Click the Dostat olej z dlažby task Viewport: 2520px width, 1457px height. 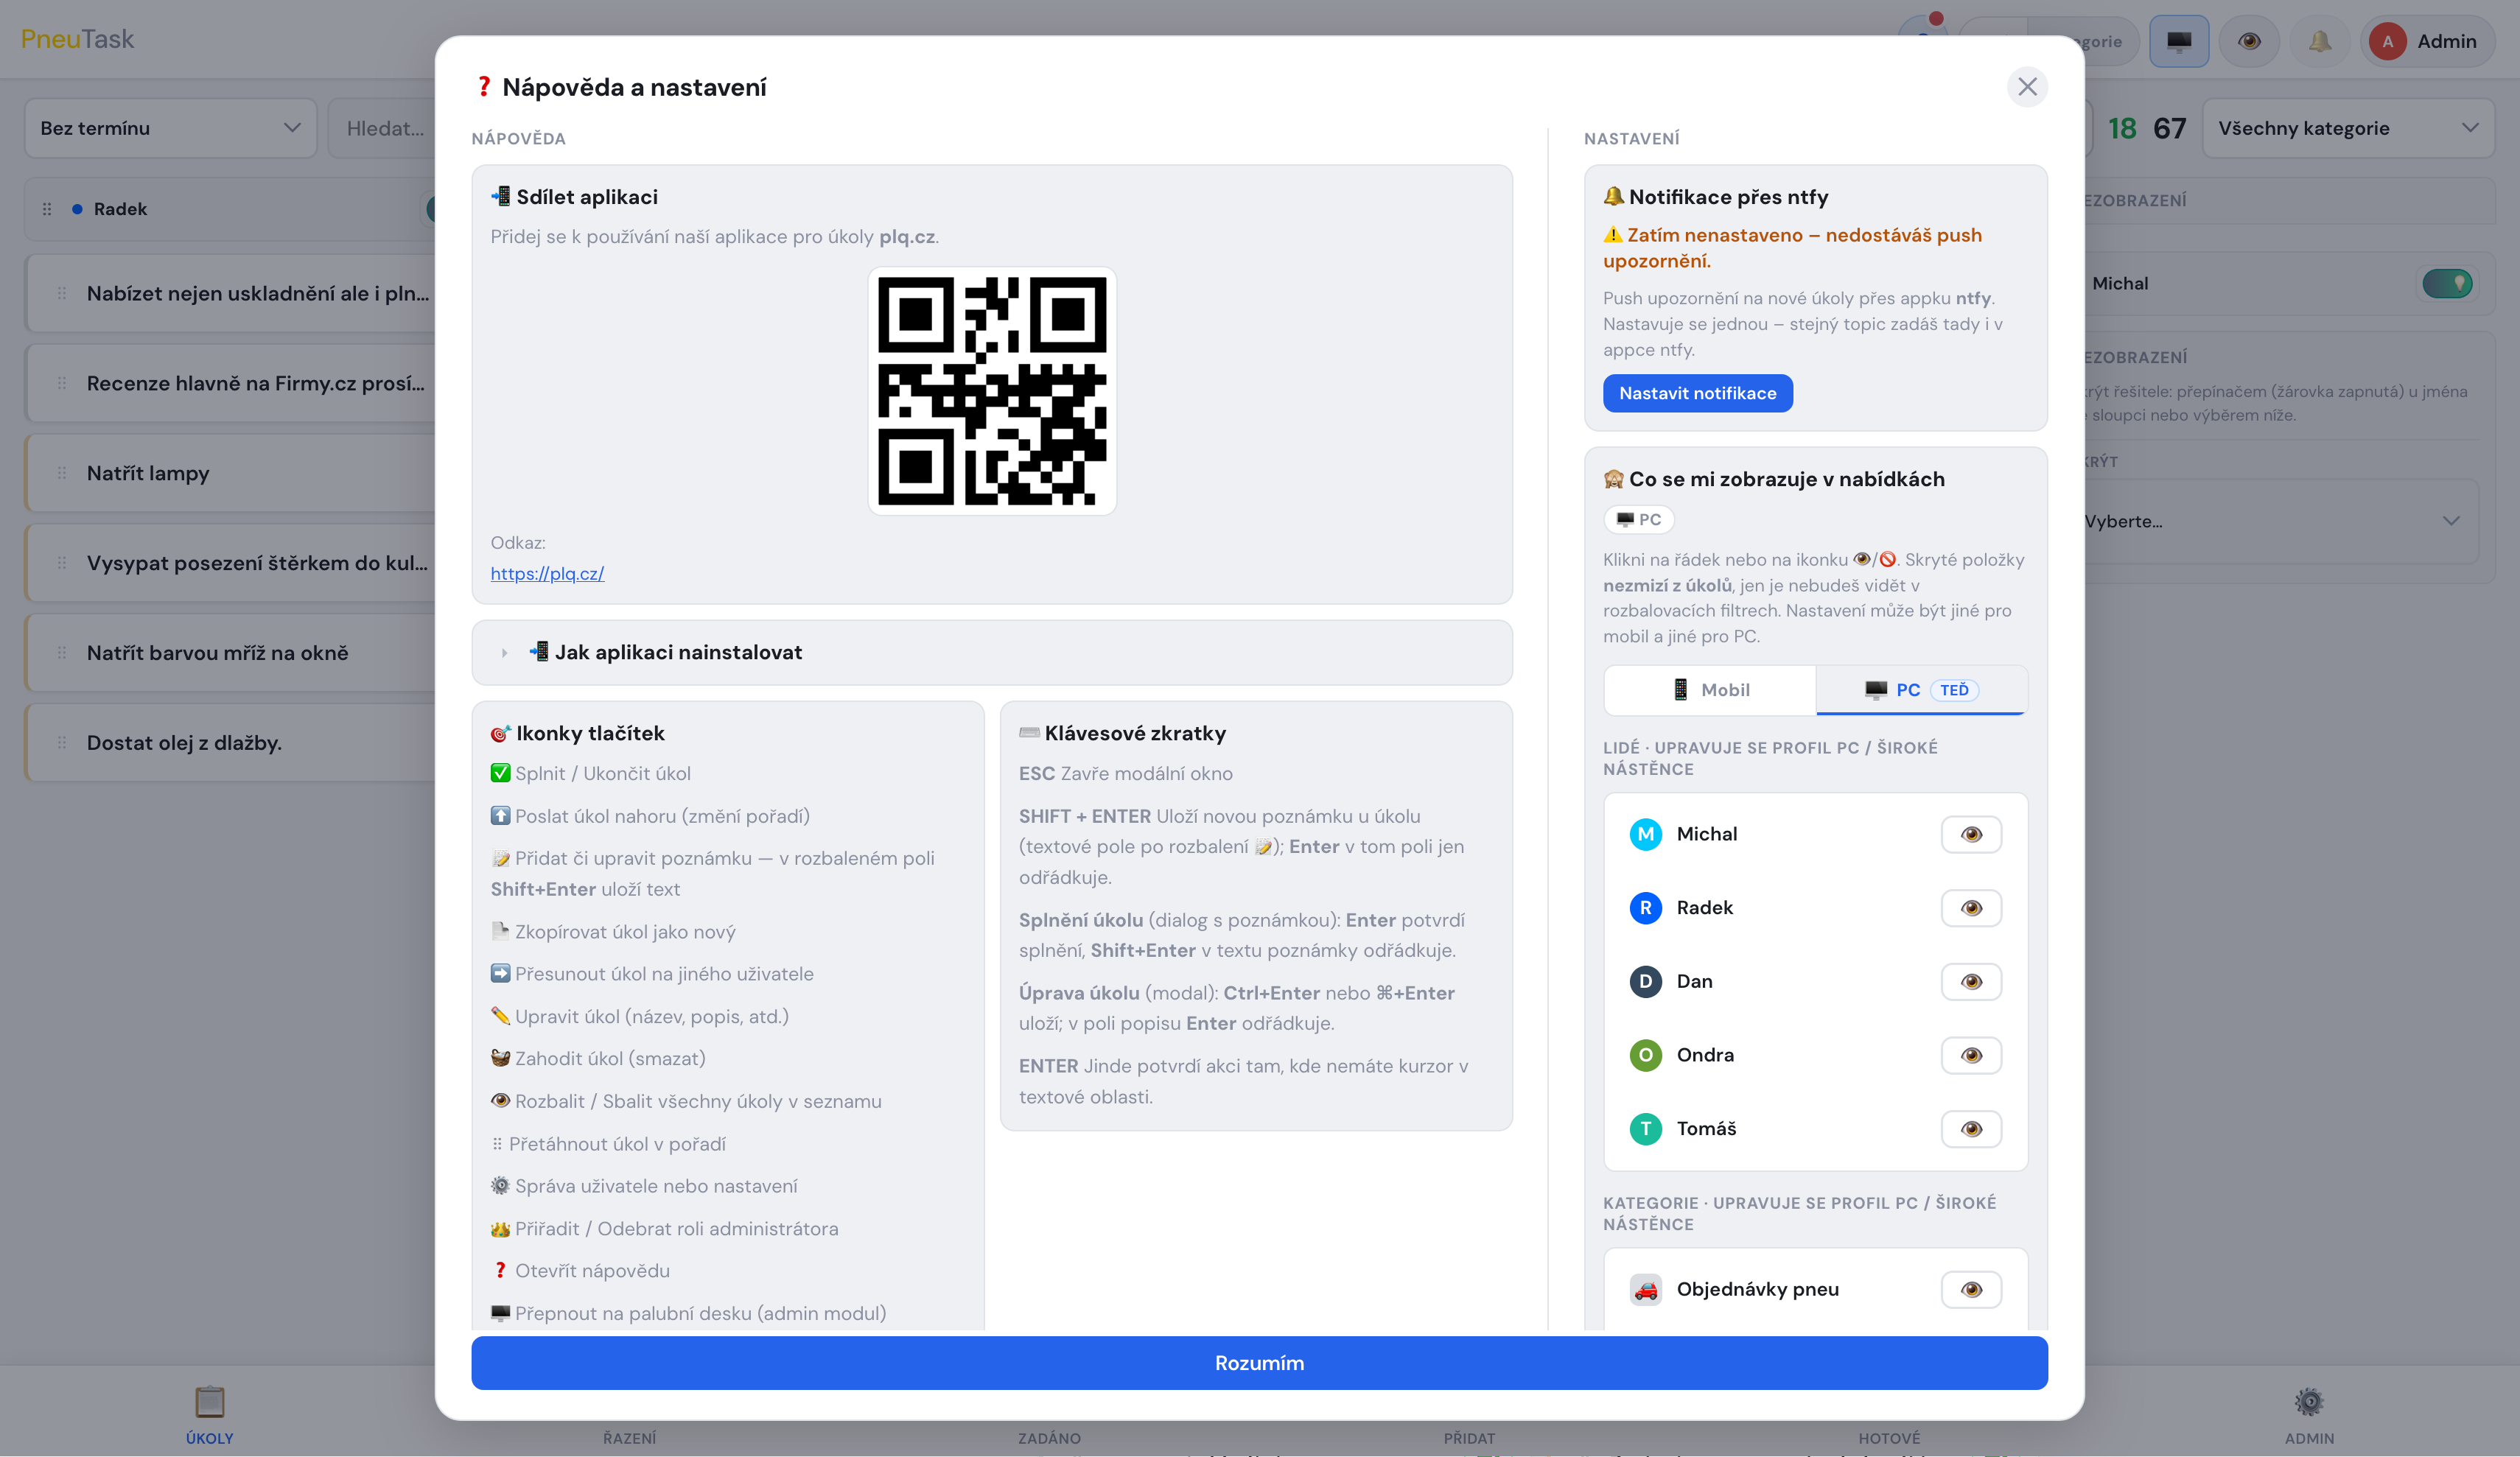point(231,742)
